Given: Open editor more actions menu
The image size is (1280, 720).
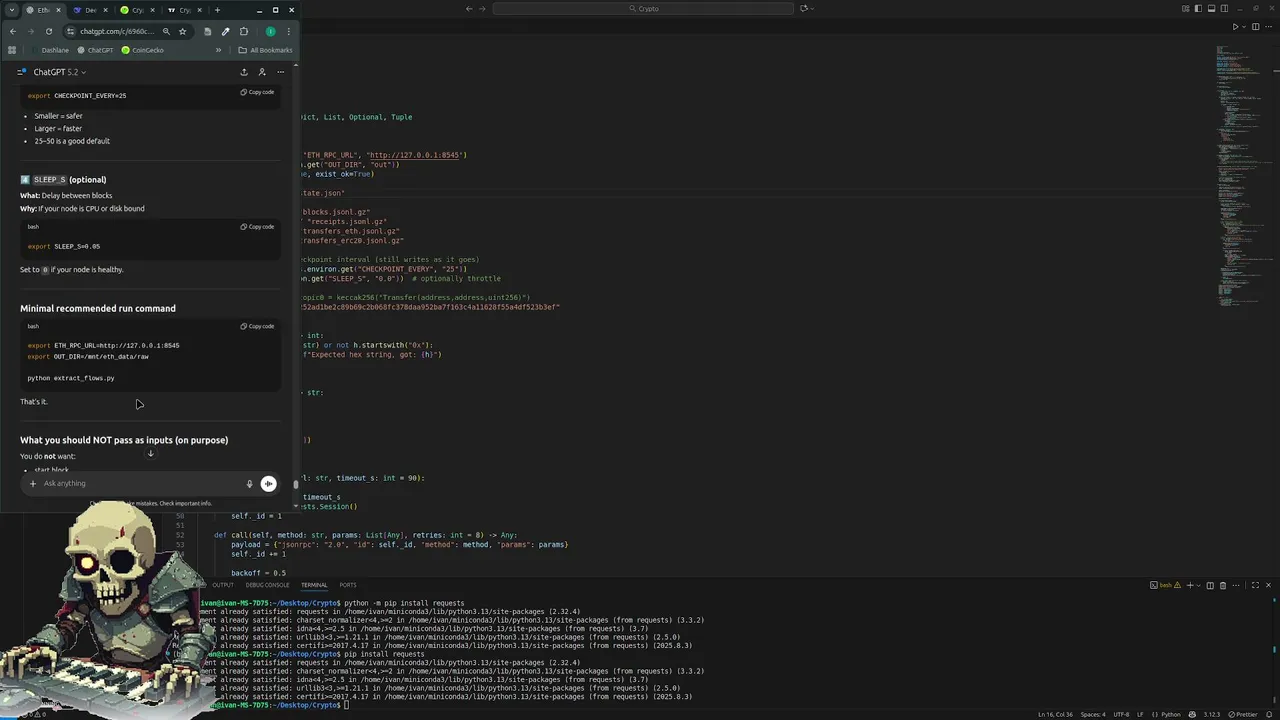Looking at the screenshot, I should tap(1268, 27).
